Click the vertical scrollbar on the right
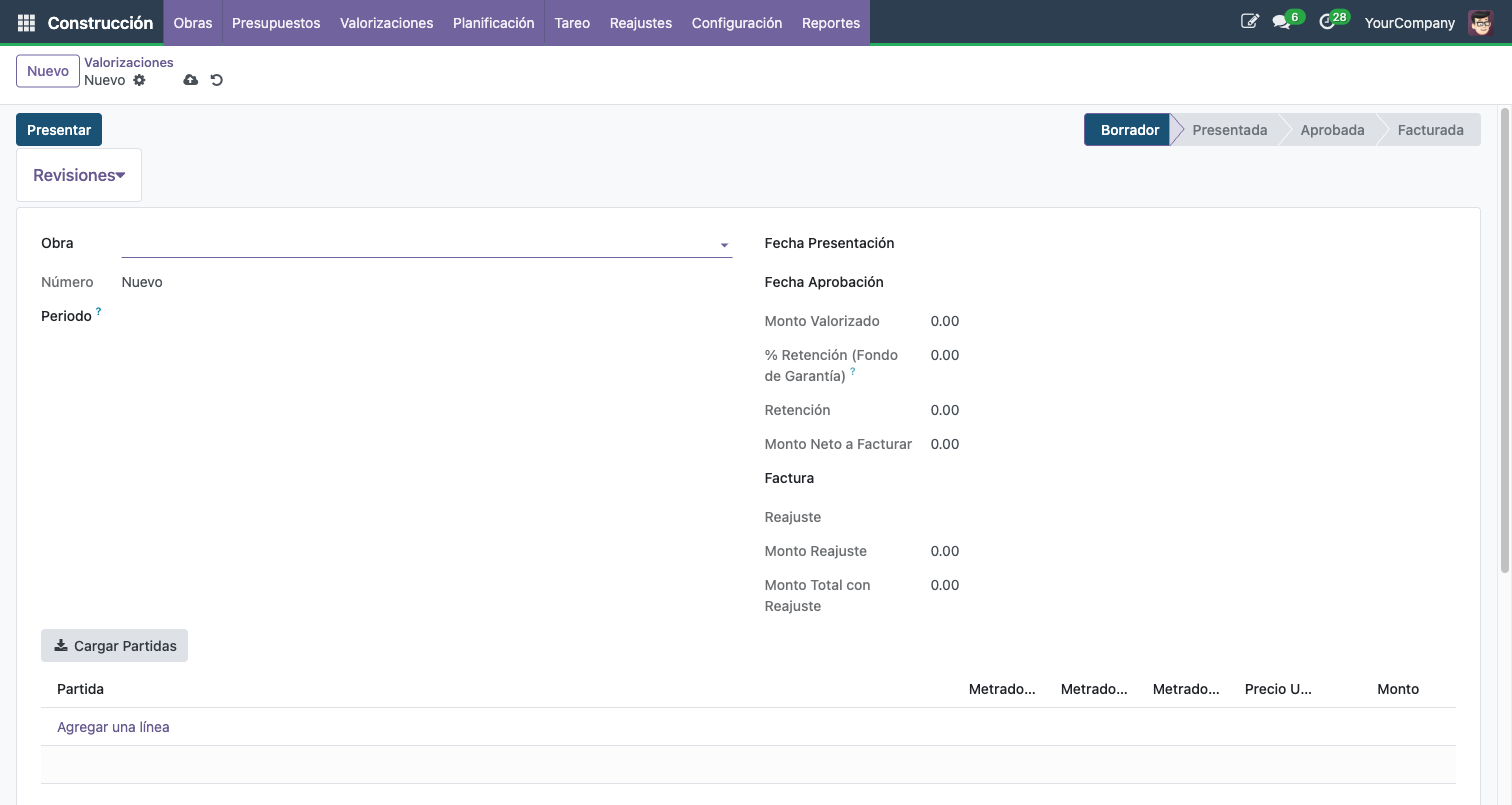Viewport: 1512px width, 805px height. (1504, 340)
